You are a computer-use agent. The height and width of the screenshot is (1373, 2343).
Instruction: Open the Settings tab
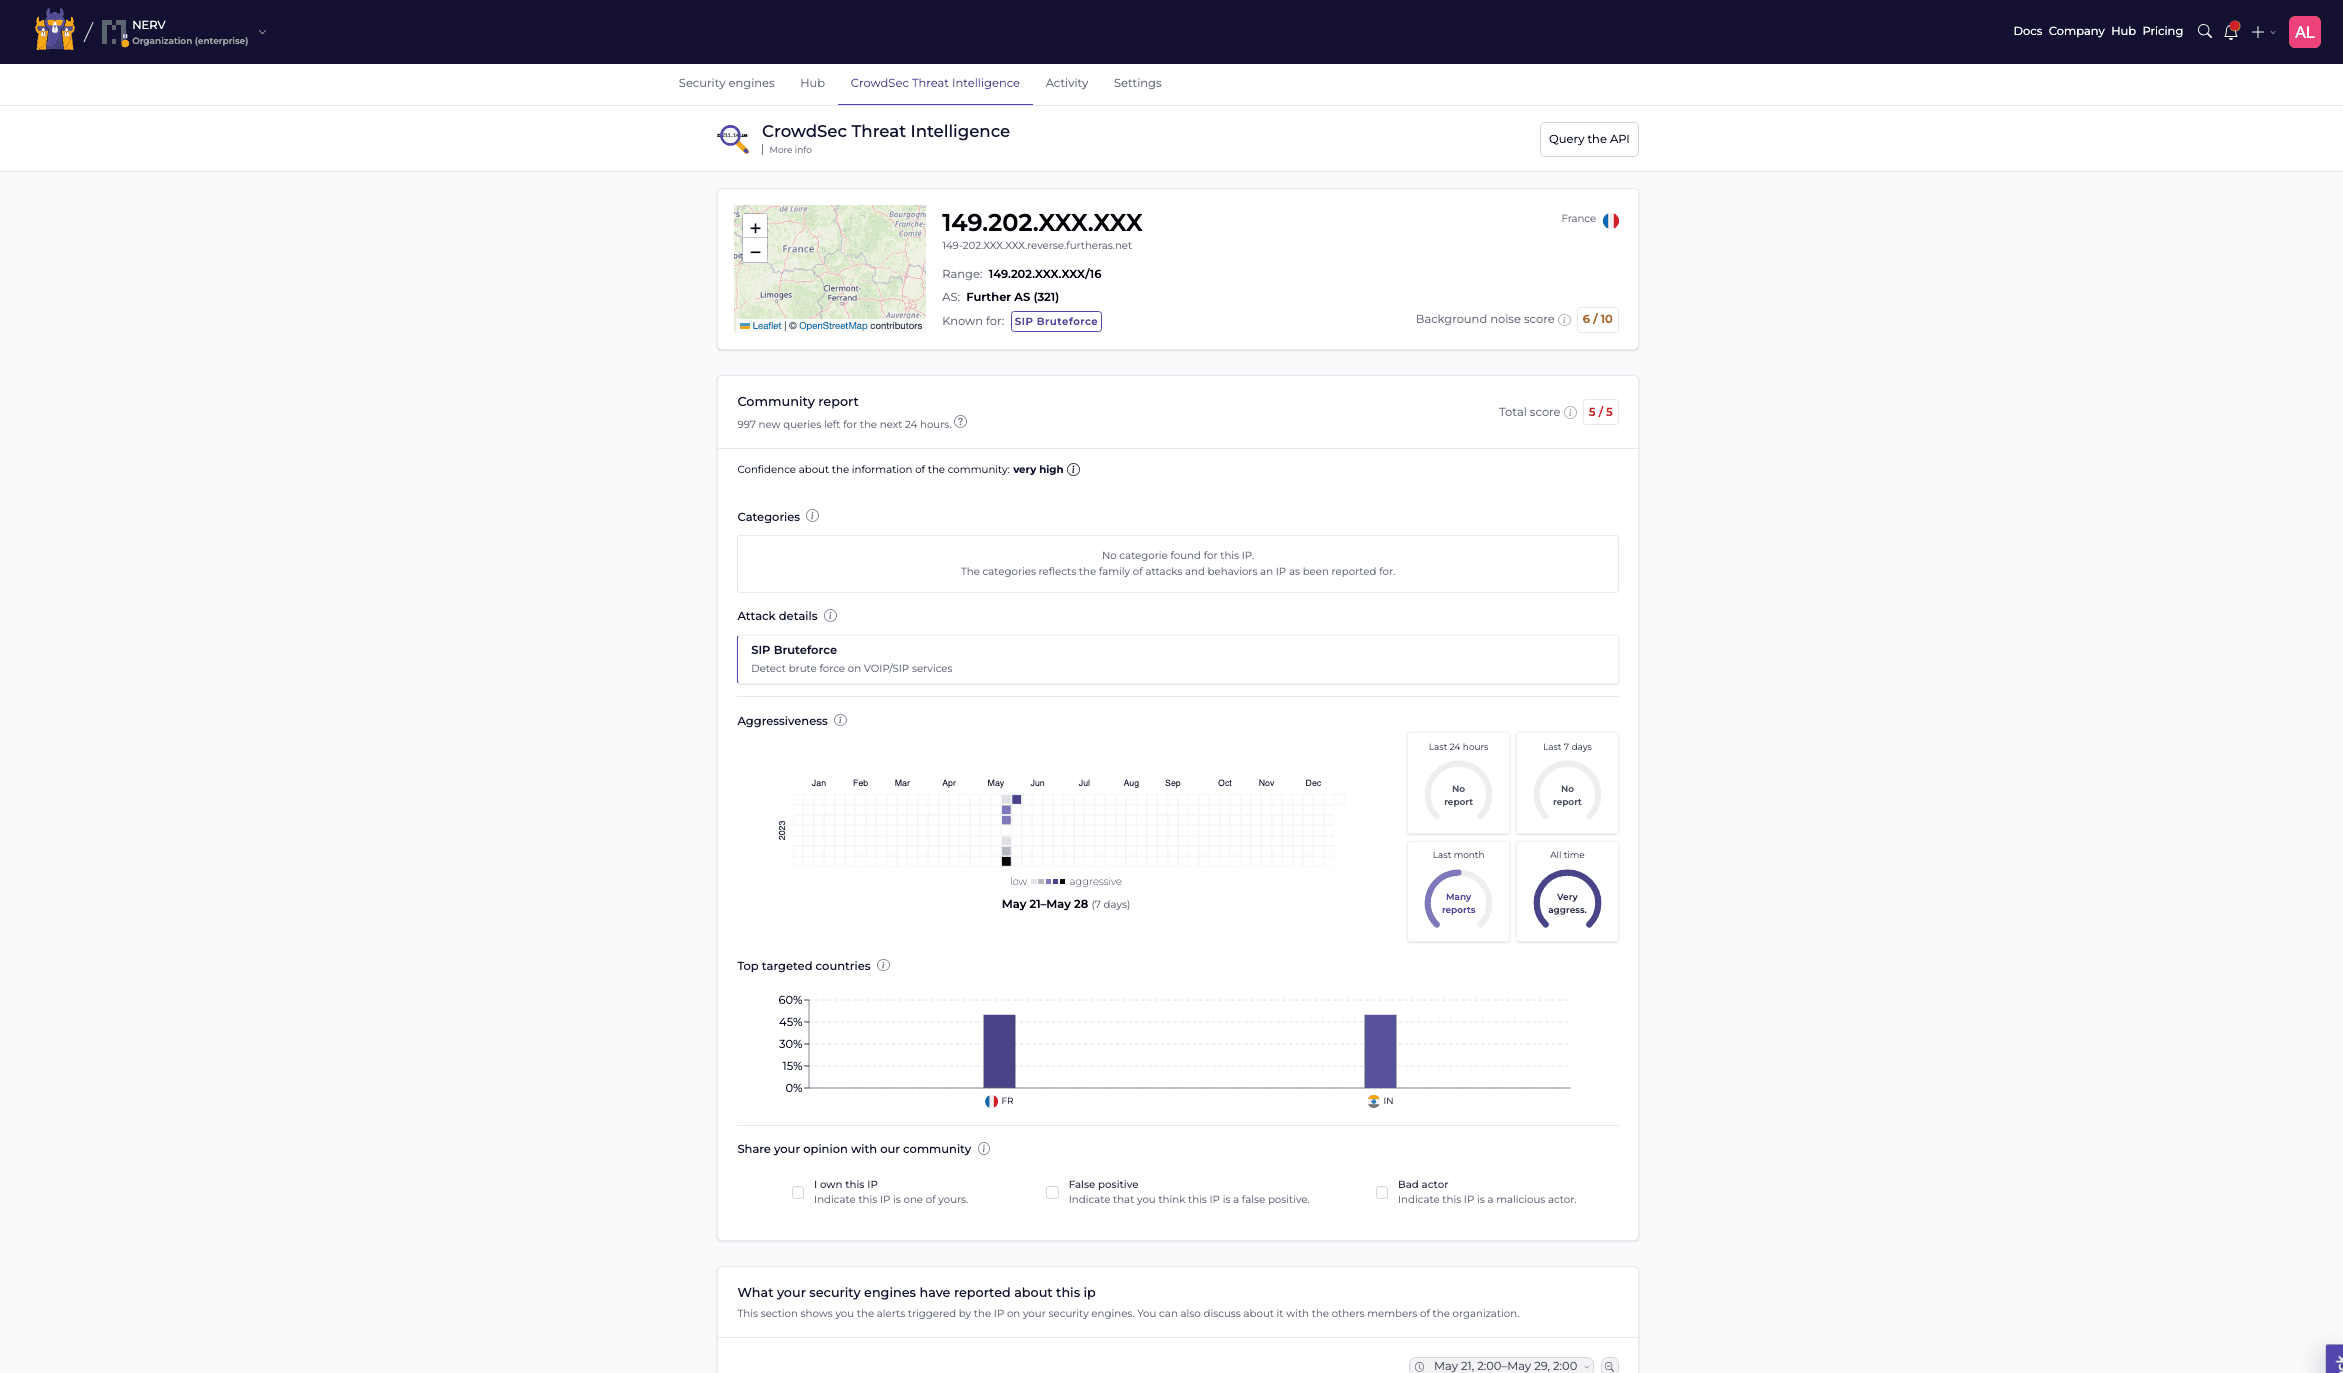pos(1137,83)
